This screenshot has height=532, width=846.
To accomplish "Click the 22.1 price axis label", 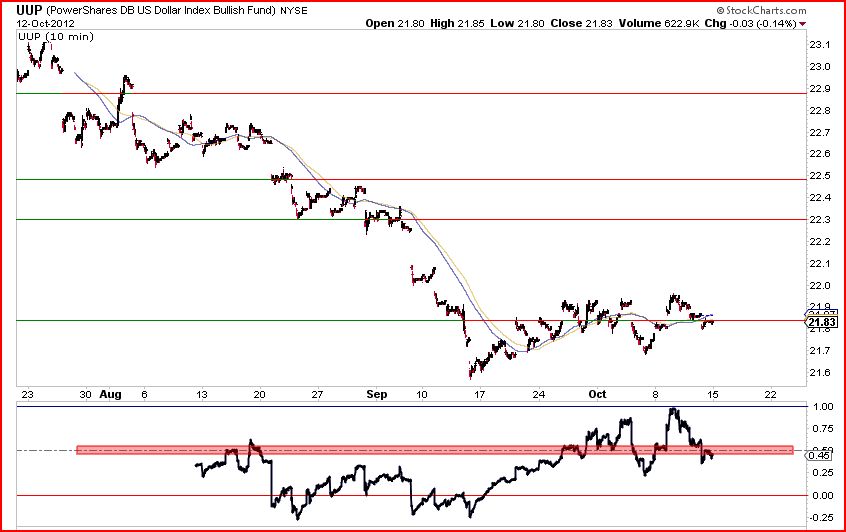I will coord(820,263).
